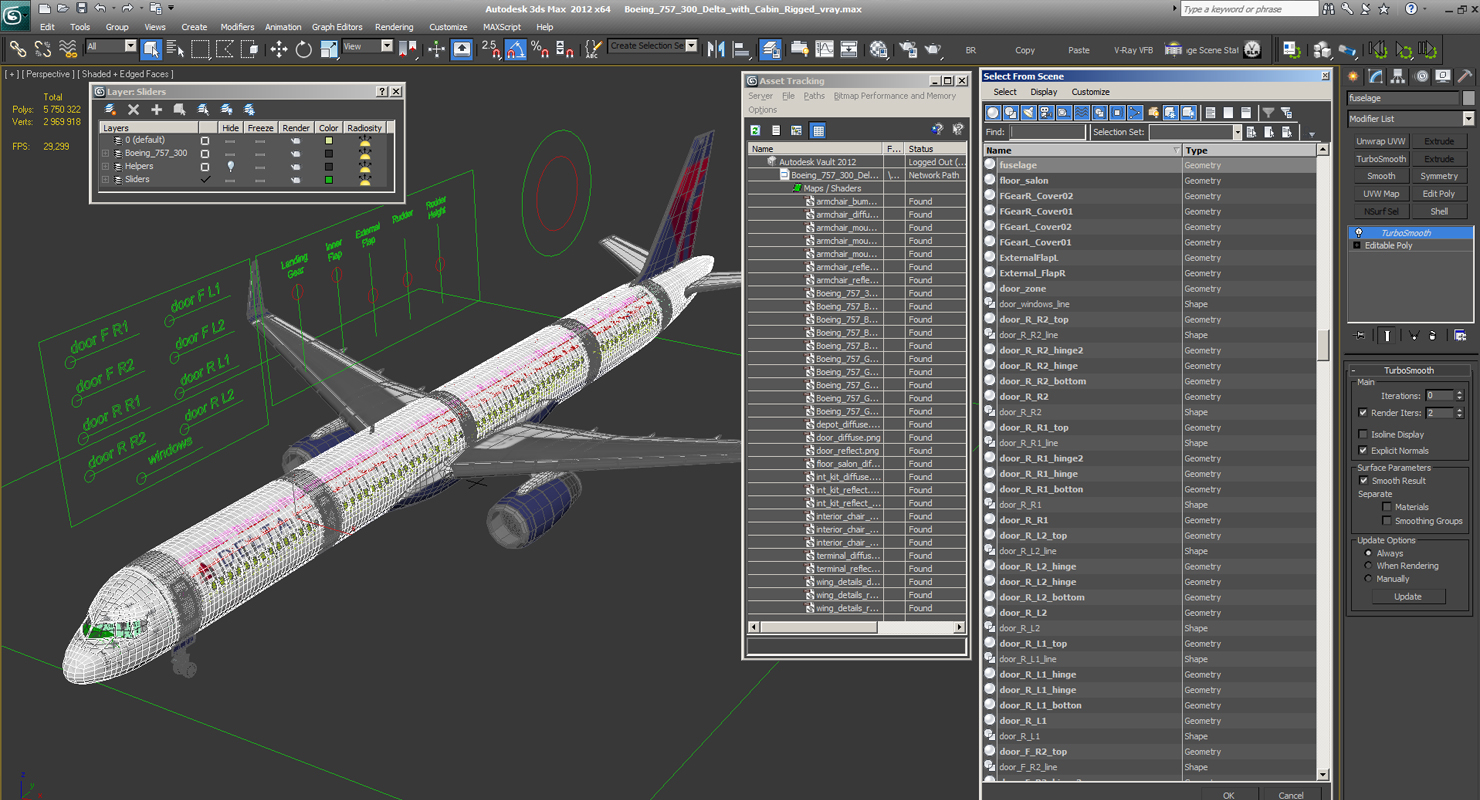Toggle Display Cameras filter in Select From Scene
This screenshot has width=1480, height=800.
(1047, 113)
